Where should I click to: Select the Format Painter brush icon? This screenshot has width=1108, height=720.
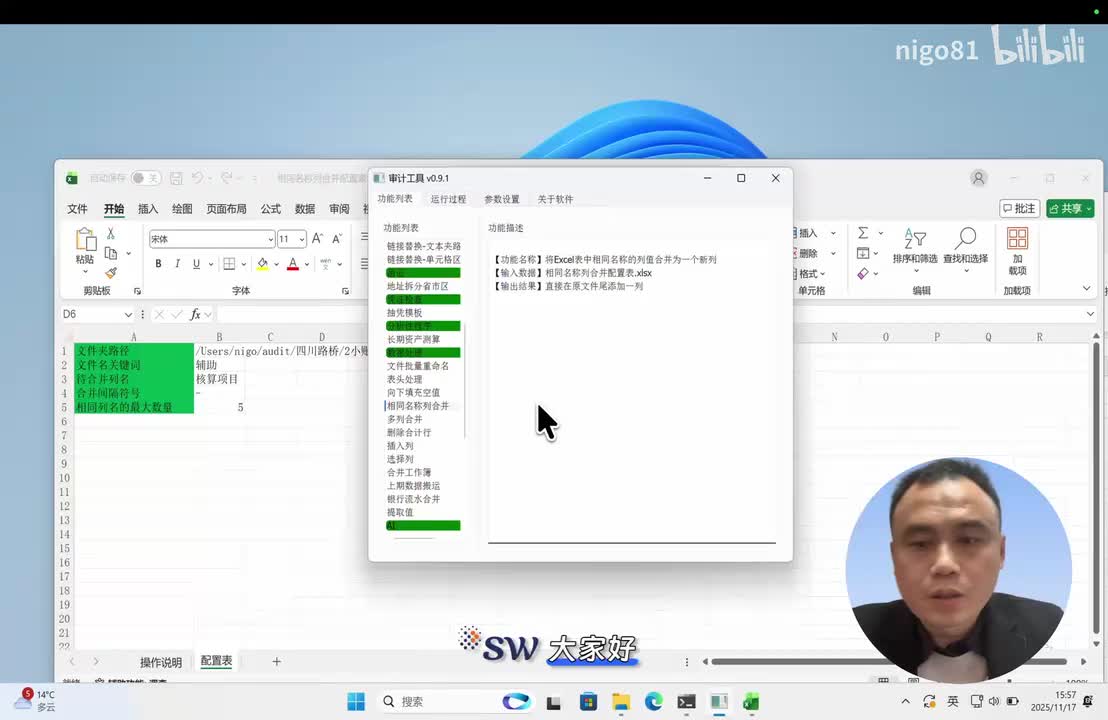point(111,273)
